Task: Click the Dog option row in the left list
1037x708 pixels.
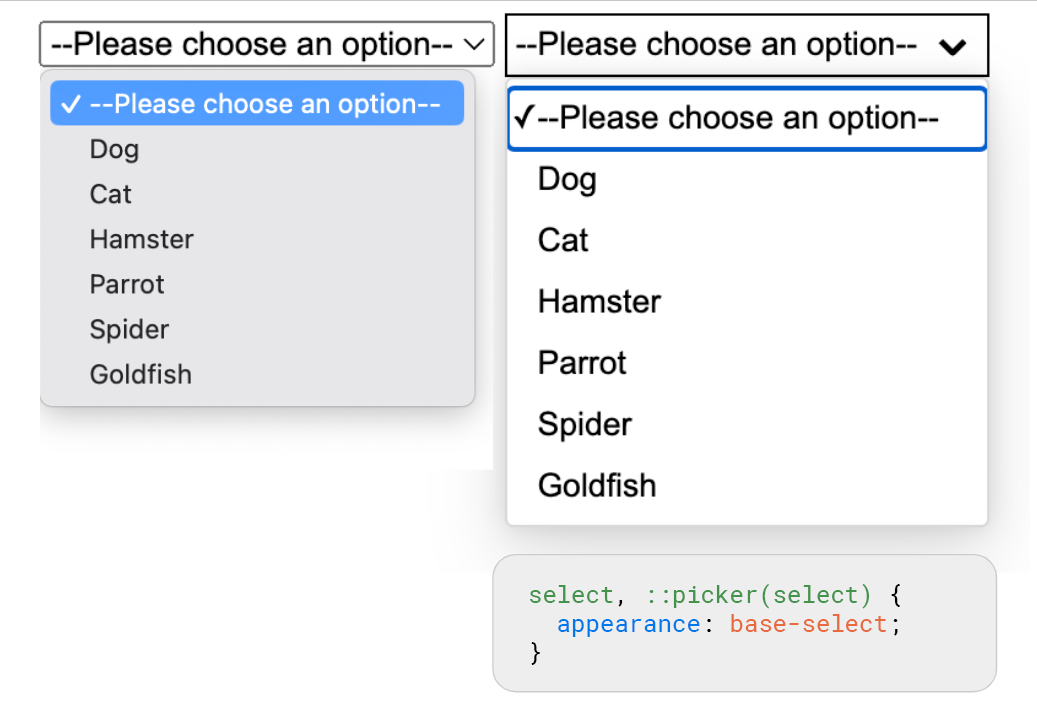Action: pyautogui.click(x=114, y=149)
